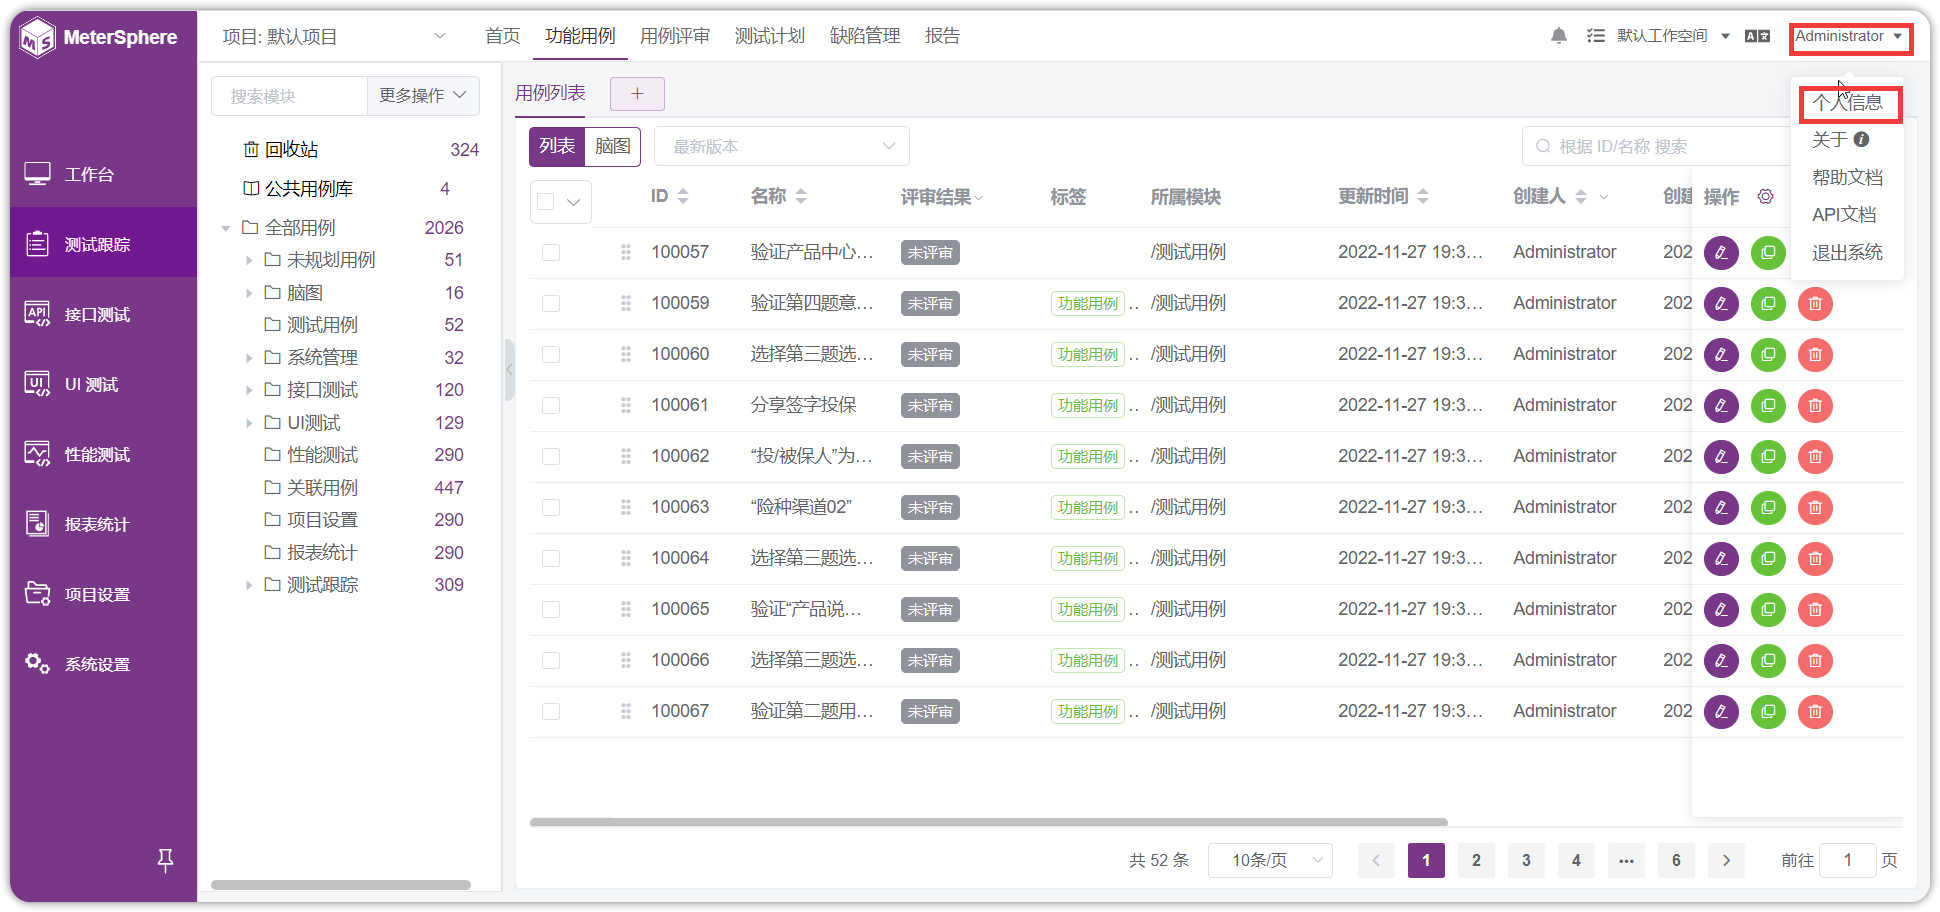Open the notification bell icon
This screenshot has width=1940, height=912.
1558,36
